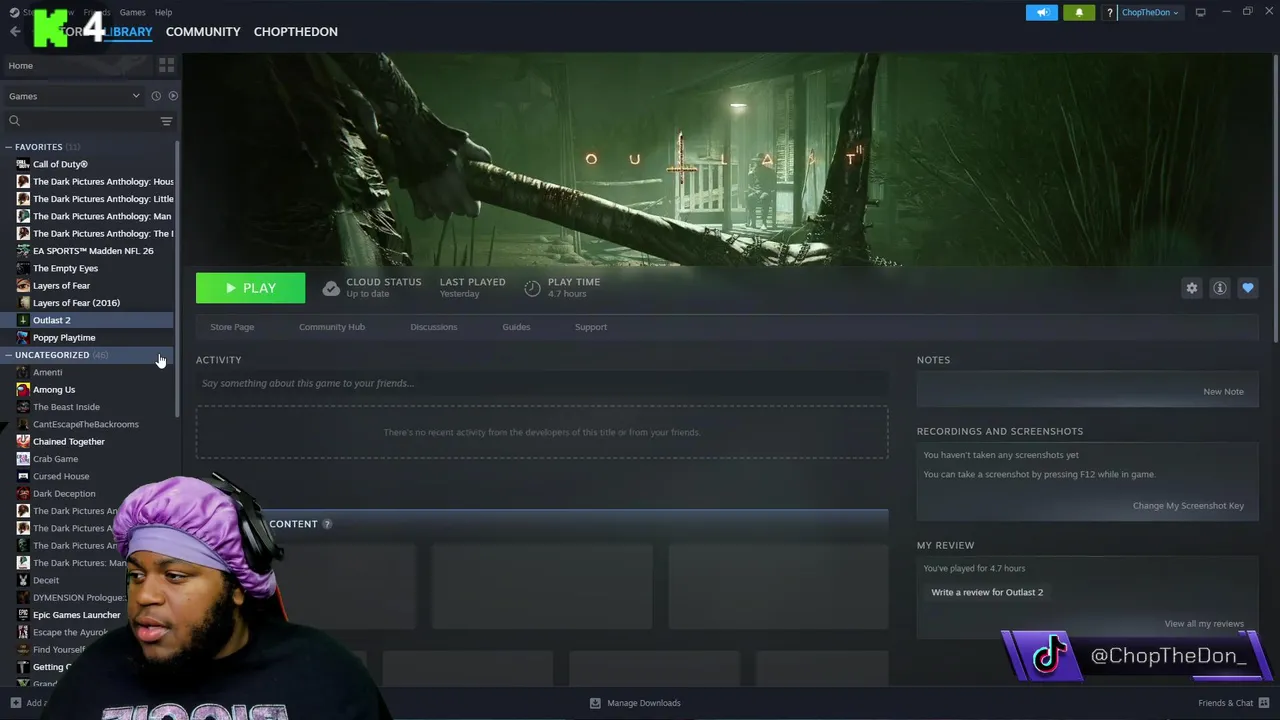The height and width of the screenshot is (720, 1280).
Task: Click the activity status text field
Action: [542, 383]
